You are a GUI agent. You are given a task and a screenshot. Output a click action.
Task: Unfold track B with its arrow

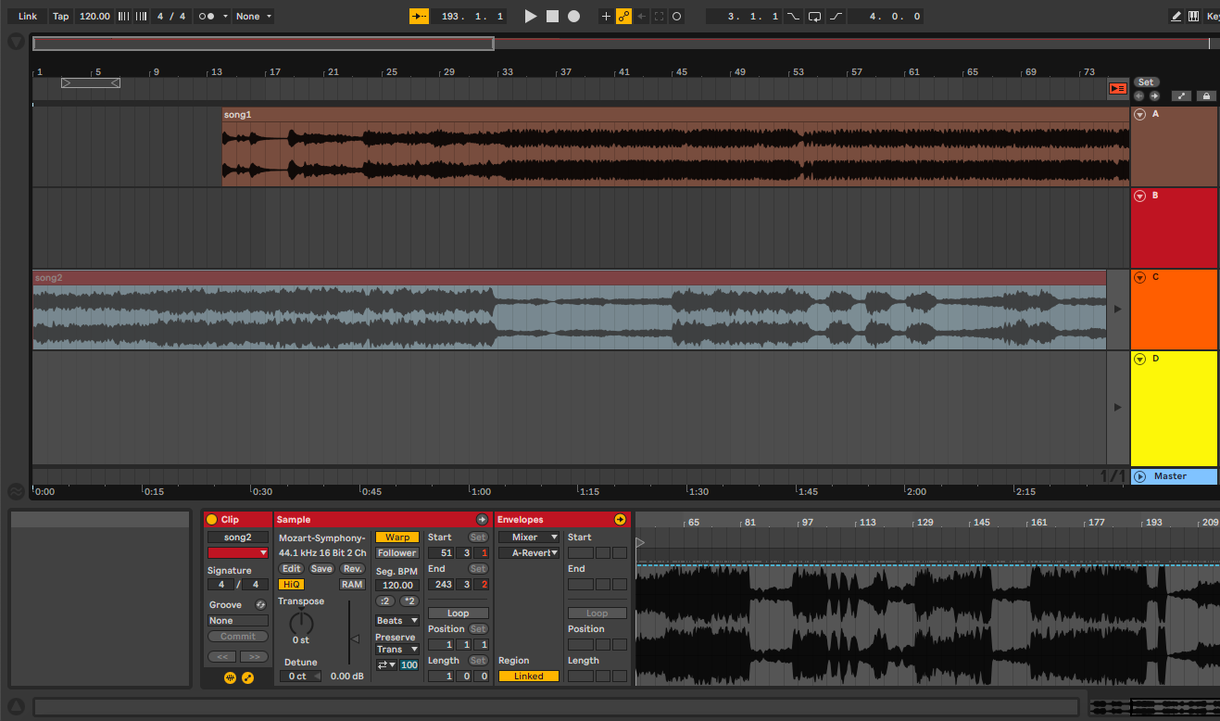(1140, 196)
